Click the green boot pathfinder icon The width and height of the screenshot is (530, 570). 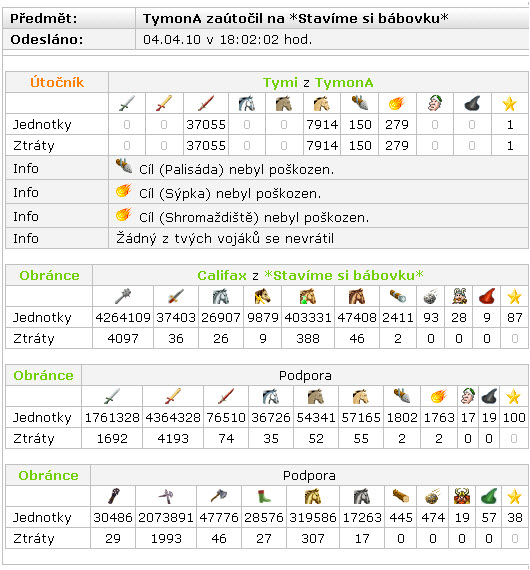pyautogui.click(x=264, y=496)
